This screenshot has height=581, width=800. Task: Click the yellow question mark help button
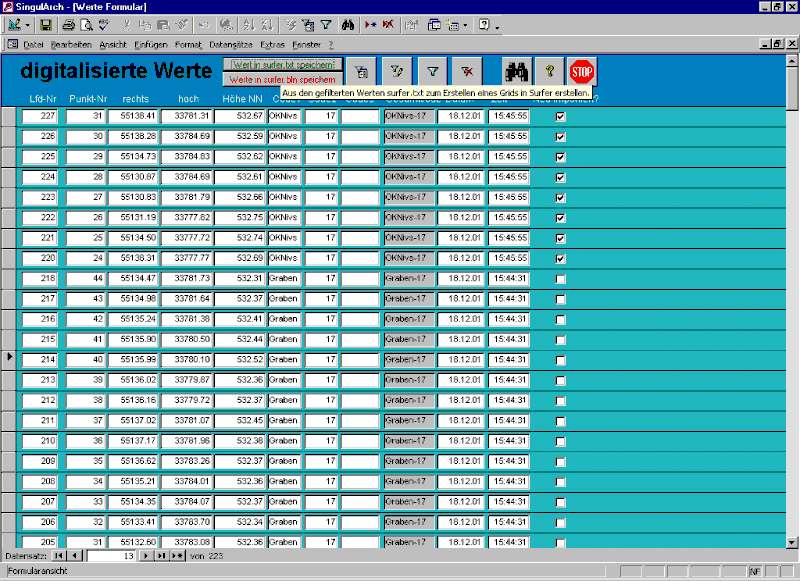pos(549,71)
